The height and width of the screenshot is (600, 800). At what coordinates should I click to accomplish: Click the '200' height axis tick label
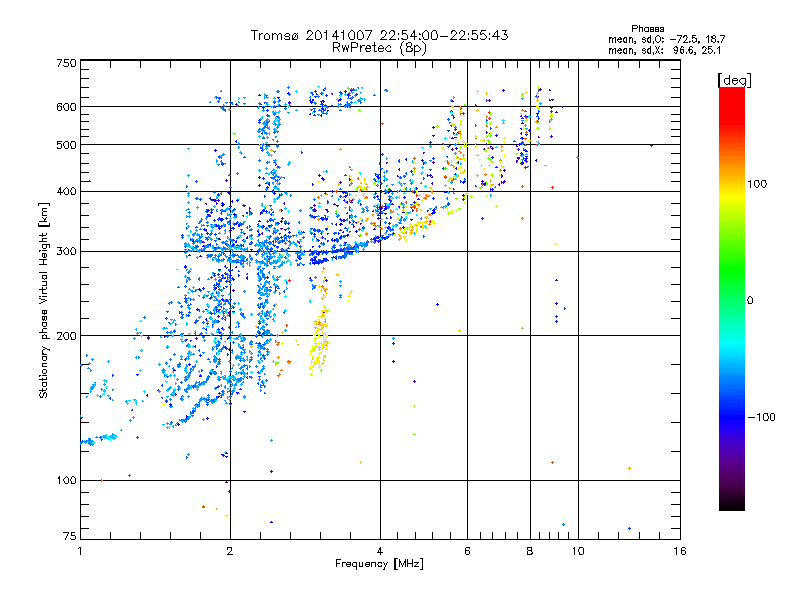pyautogui.click(x=66, y=336)
